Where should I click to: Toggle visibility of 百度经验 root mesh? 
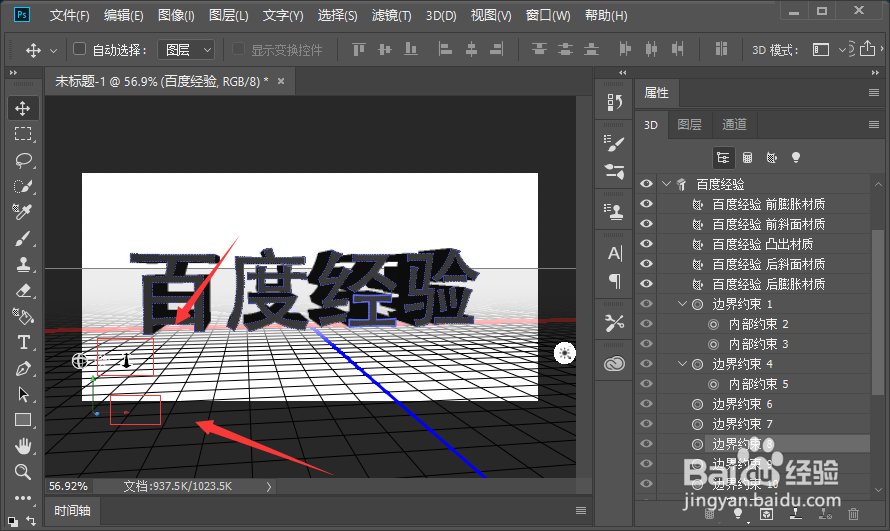646,184
